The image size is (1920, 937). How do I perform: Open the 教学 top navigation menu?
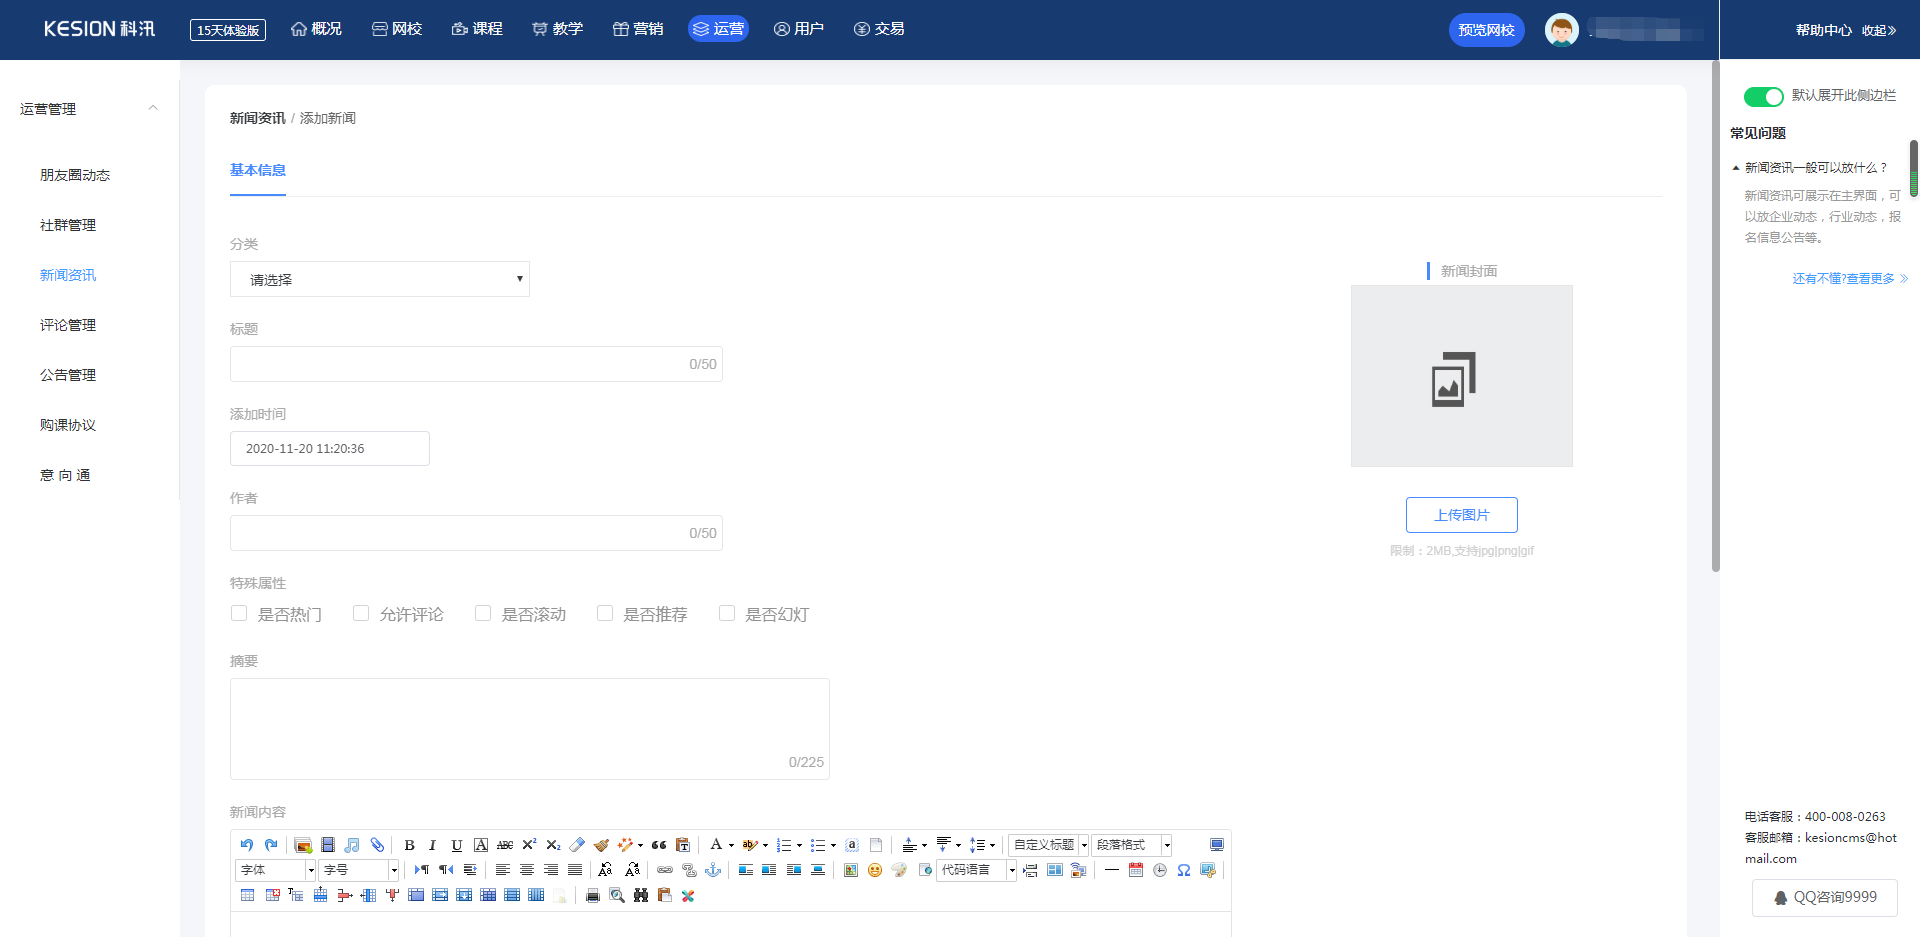(557, 29)
